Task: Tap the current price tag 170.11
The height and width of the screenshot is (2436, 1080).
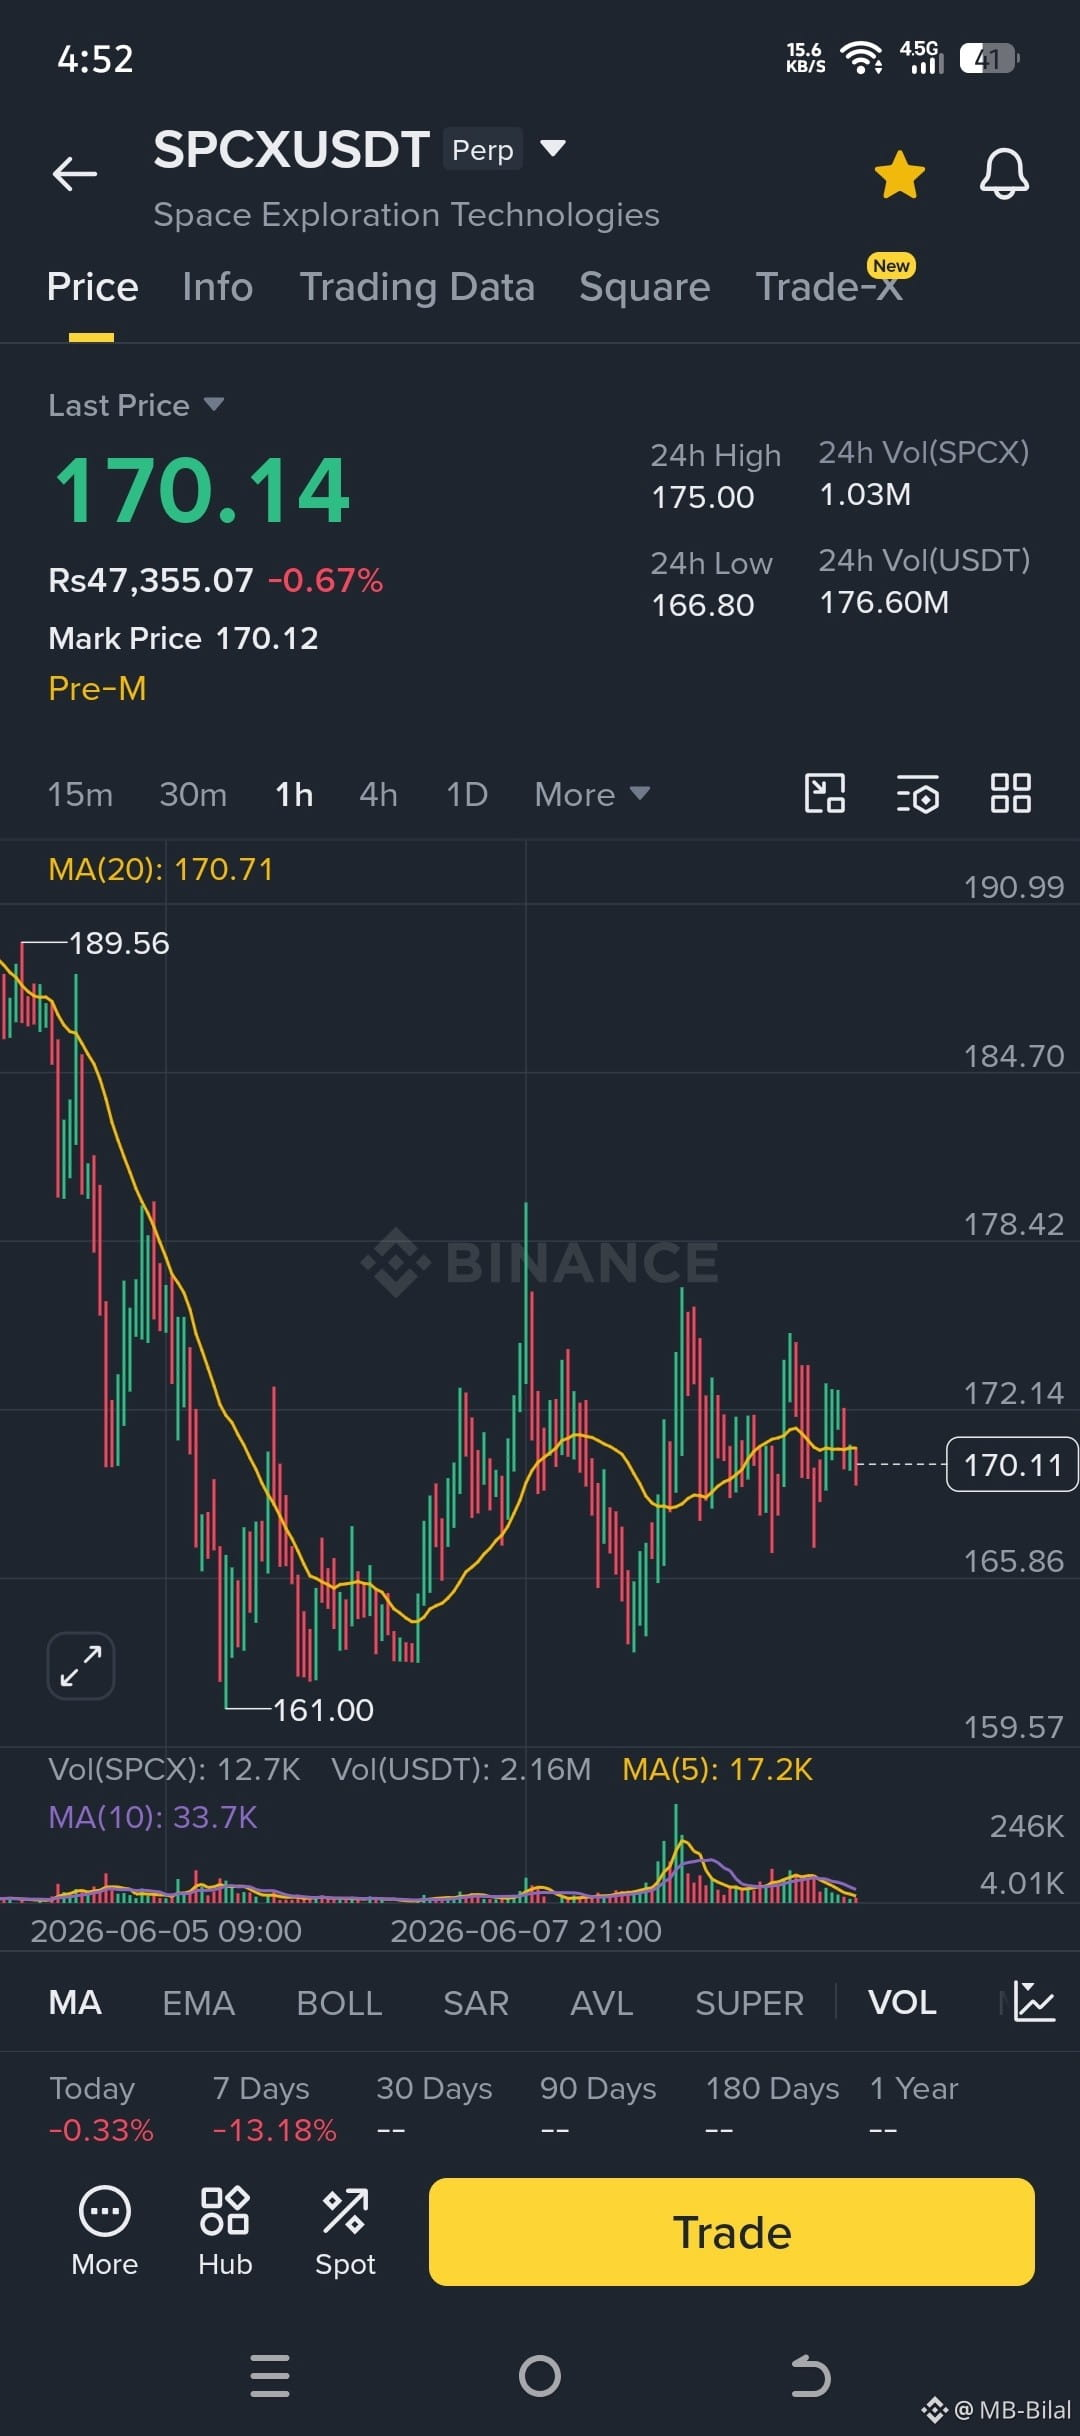Action: [1012, 1464]
